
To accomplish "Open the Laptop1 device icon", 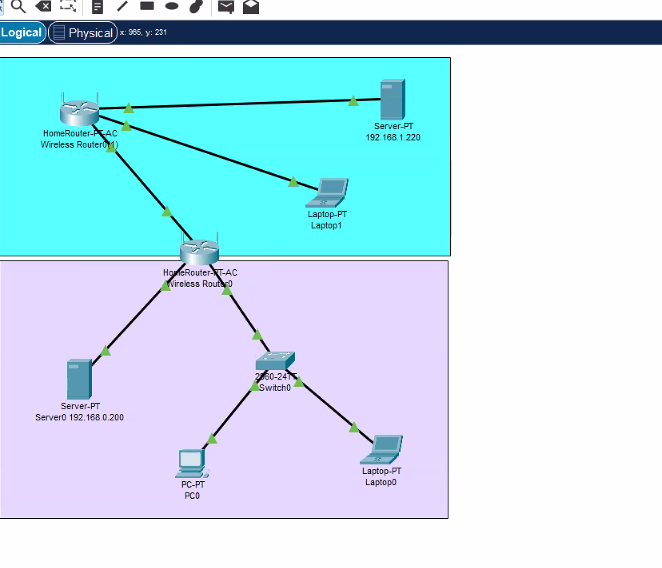I will click(x=327, y=193).
